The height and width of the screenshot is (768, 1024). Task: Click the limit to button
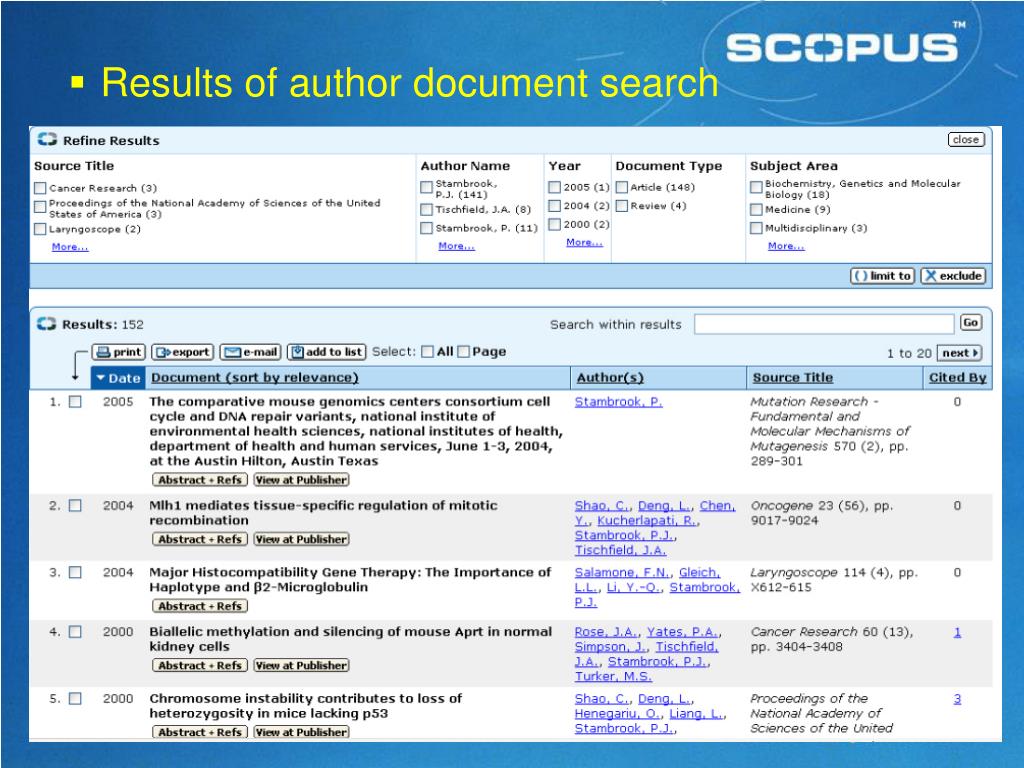(883, 276)
